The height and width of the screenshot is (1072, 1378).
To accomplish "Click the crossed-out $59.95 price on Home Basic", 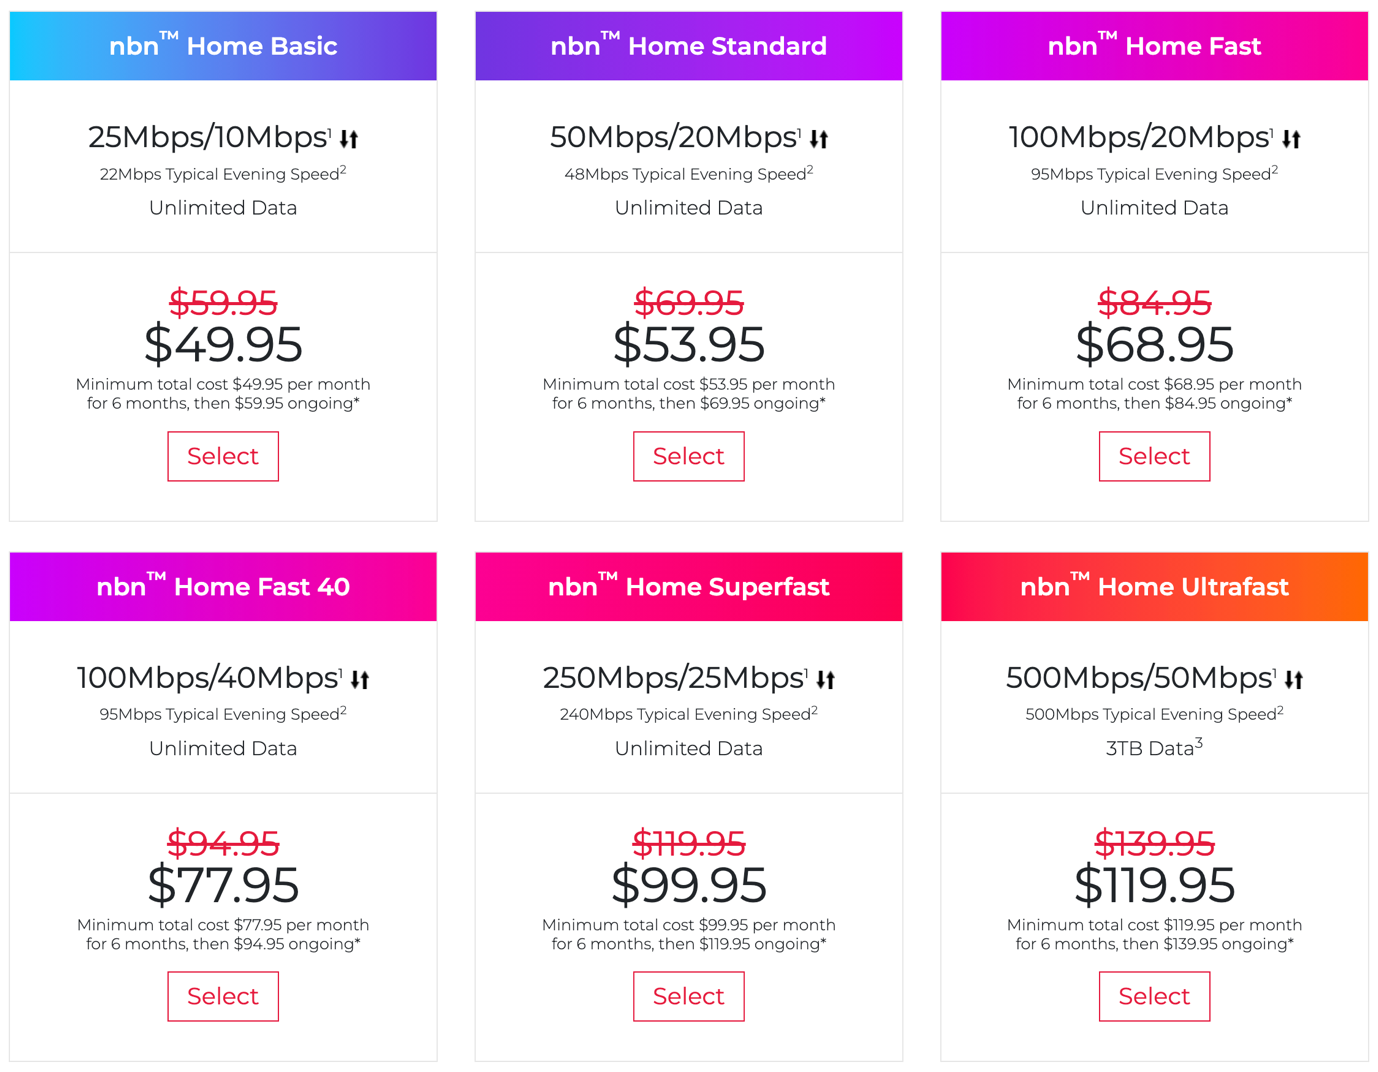I will point(223,304).
